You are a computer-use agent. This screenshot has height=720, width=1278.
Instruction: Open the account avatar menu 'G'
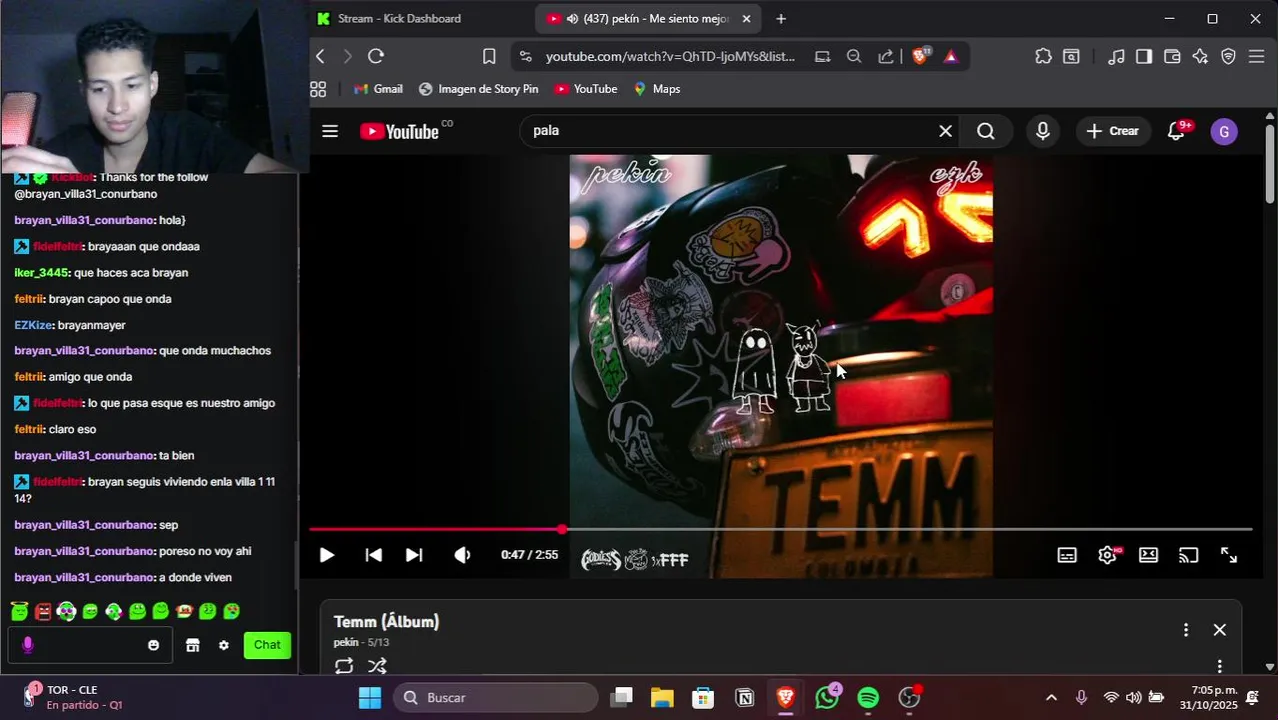(1224, 131)
